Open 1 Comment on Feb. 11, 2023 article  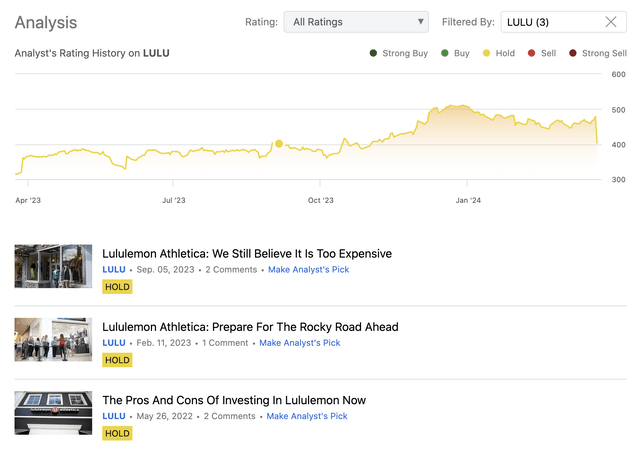click(225, 343)
